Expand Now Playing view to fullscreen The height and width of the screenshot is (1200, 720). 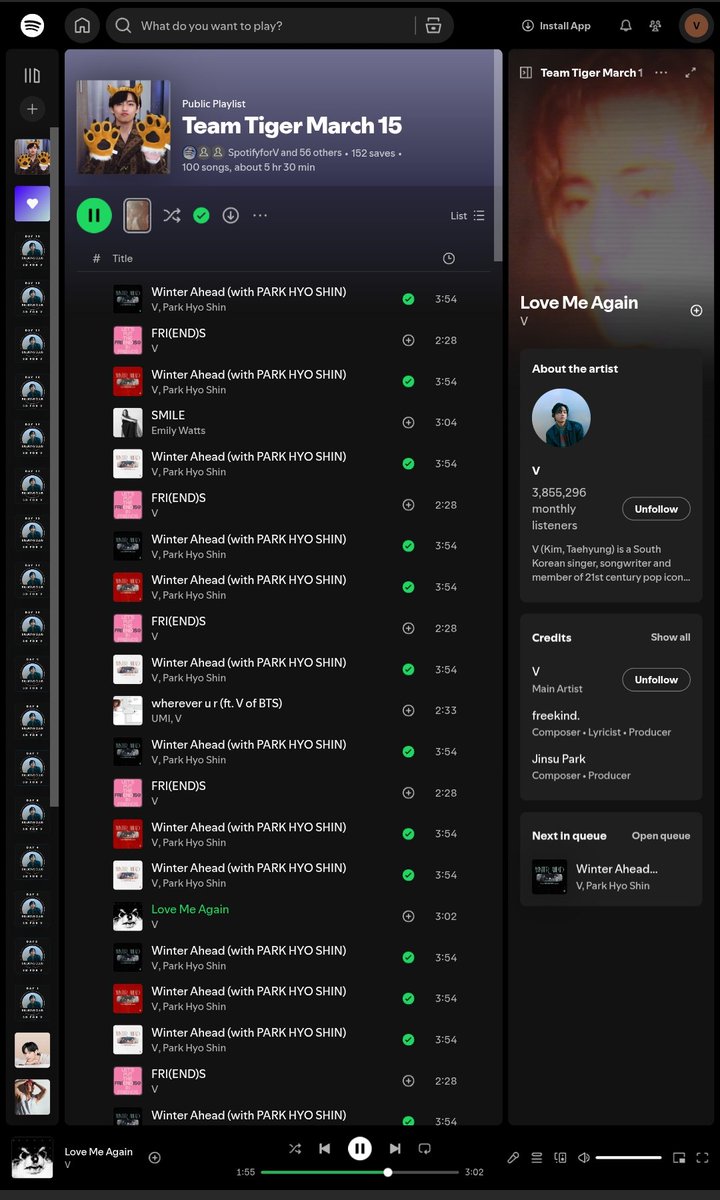tap(690, 72)
